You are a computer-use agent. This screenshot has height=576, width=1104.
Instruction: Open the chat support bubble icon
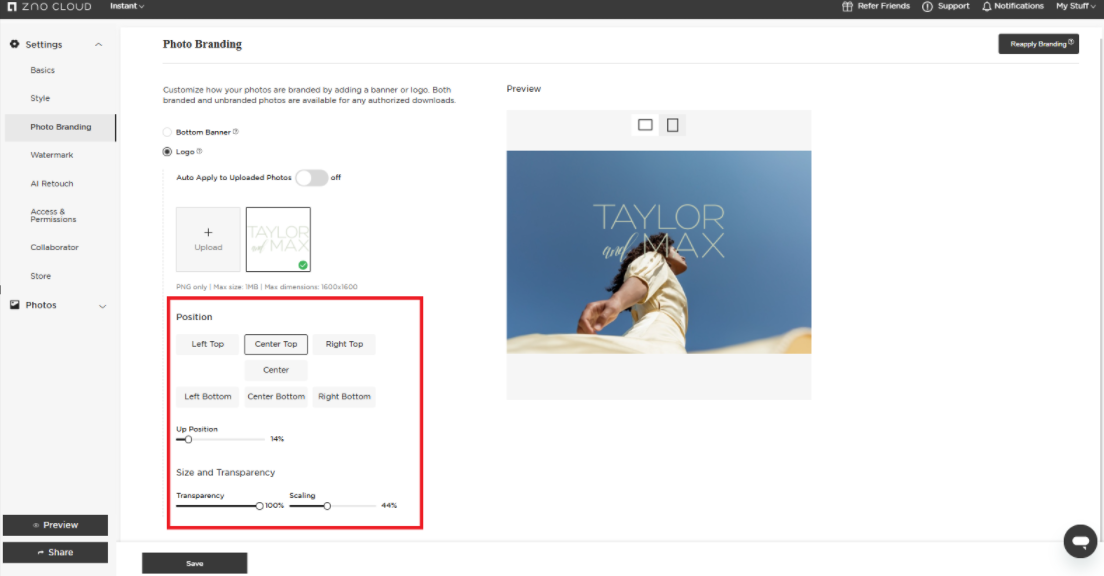1080,541
